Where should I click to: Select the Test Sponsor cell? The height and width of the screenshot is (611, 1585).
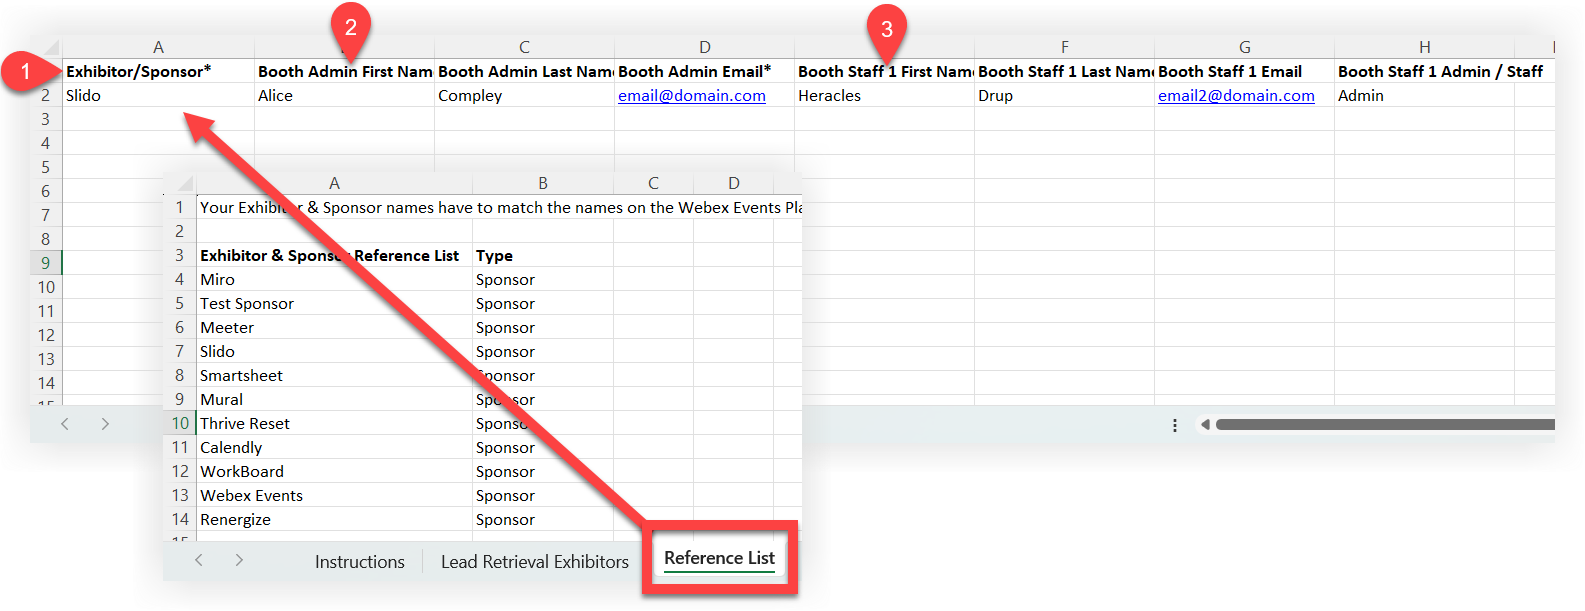pos(334,303)
